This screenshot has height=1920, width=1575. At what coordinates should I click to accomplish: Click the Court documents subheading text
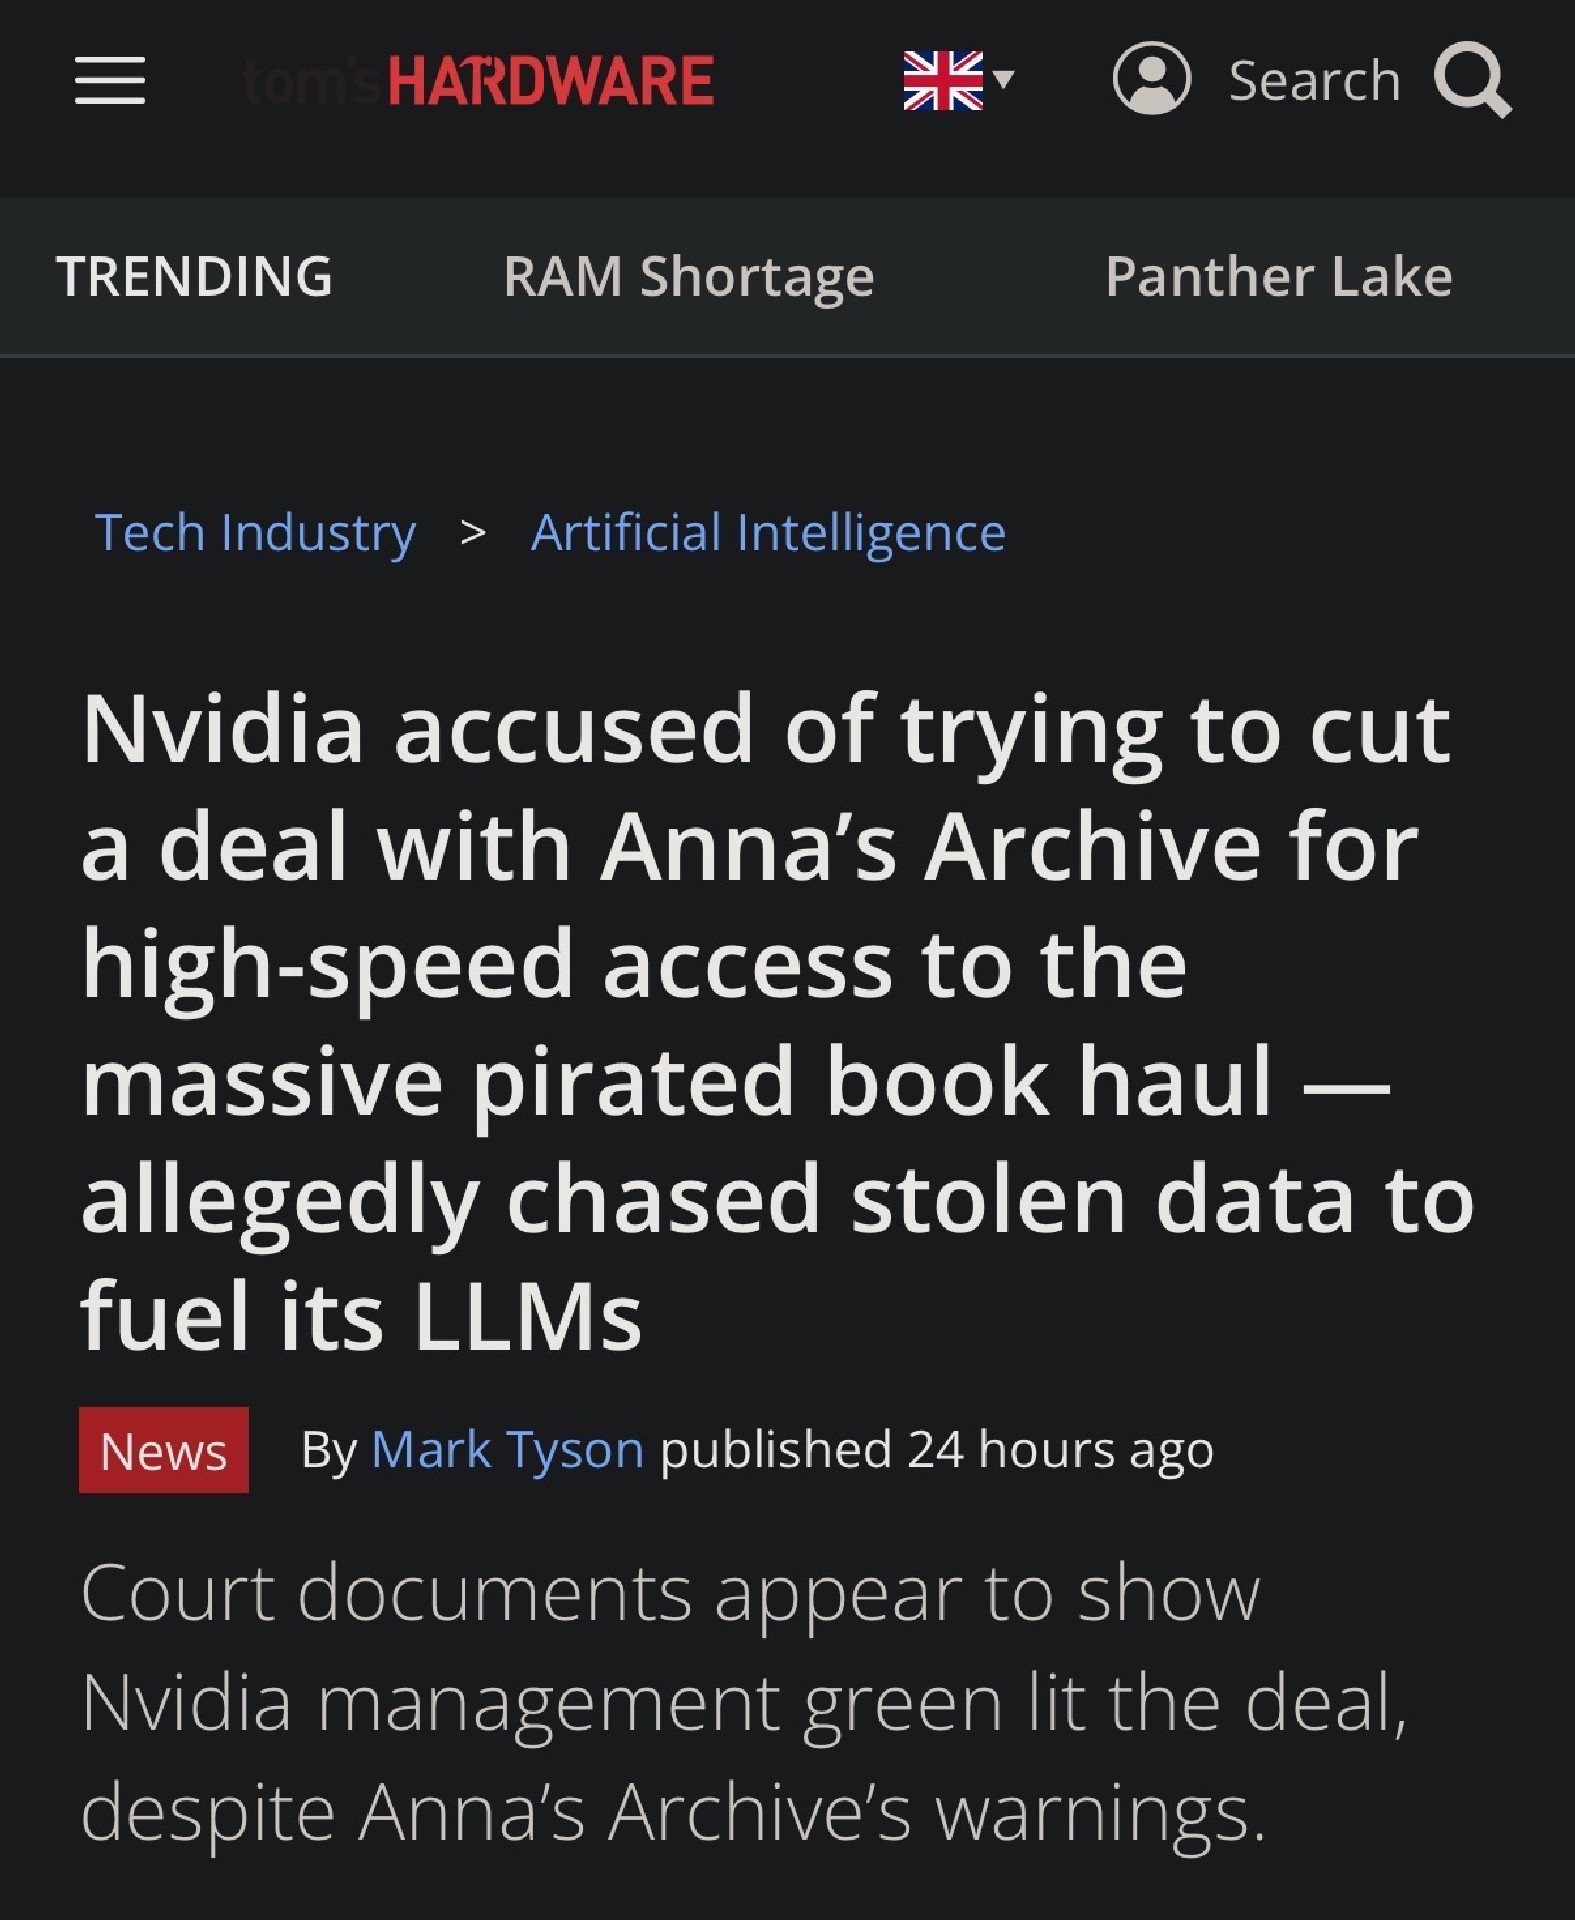[744, 1700]
